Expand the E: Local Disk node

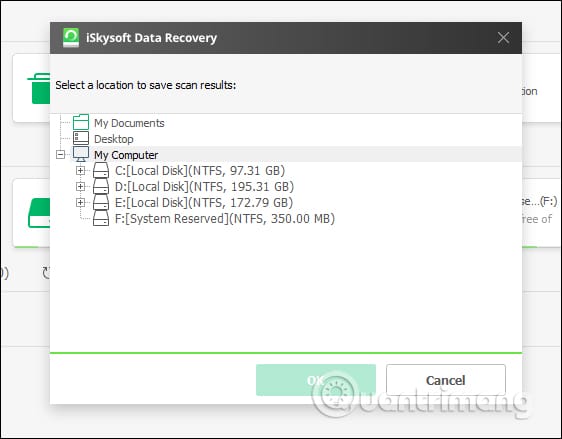[x=80, y=202]
